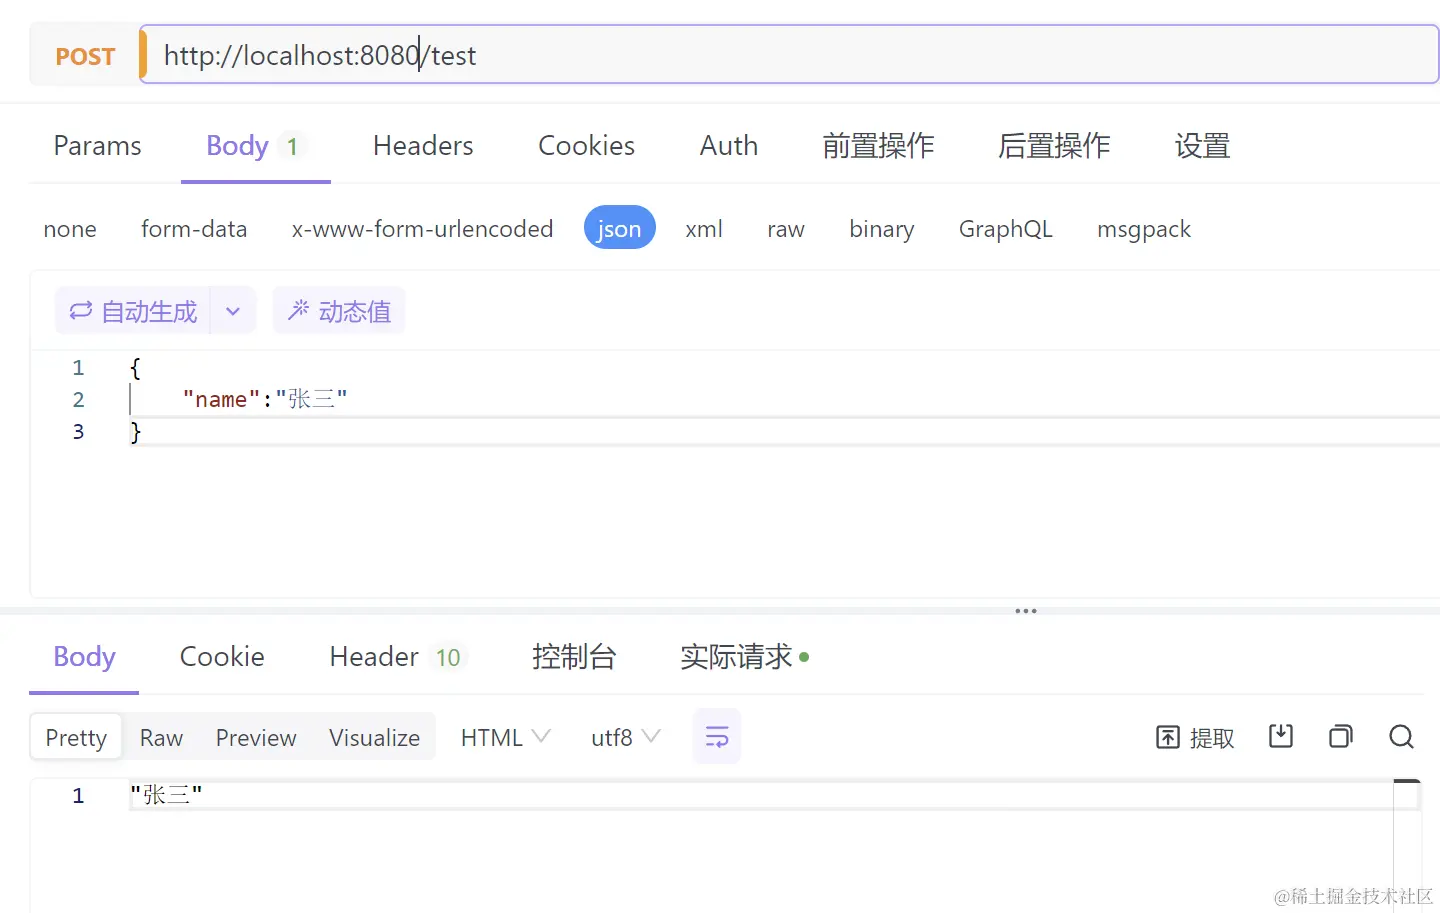Select the form-data body type
Image resolution: width=1440 pixels, height=913 pixels.
click(x=194, y=229)
